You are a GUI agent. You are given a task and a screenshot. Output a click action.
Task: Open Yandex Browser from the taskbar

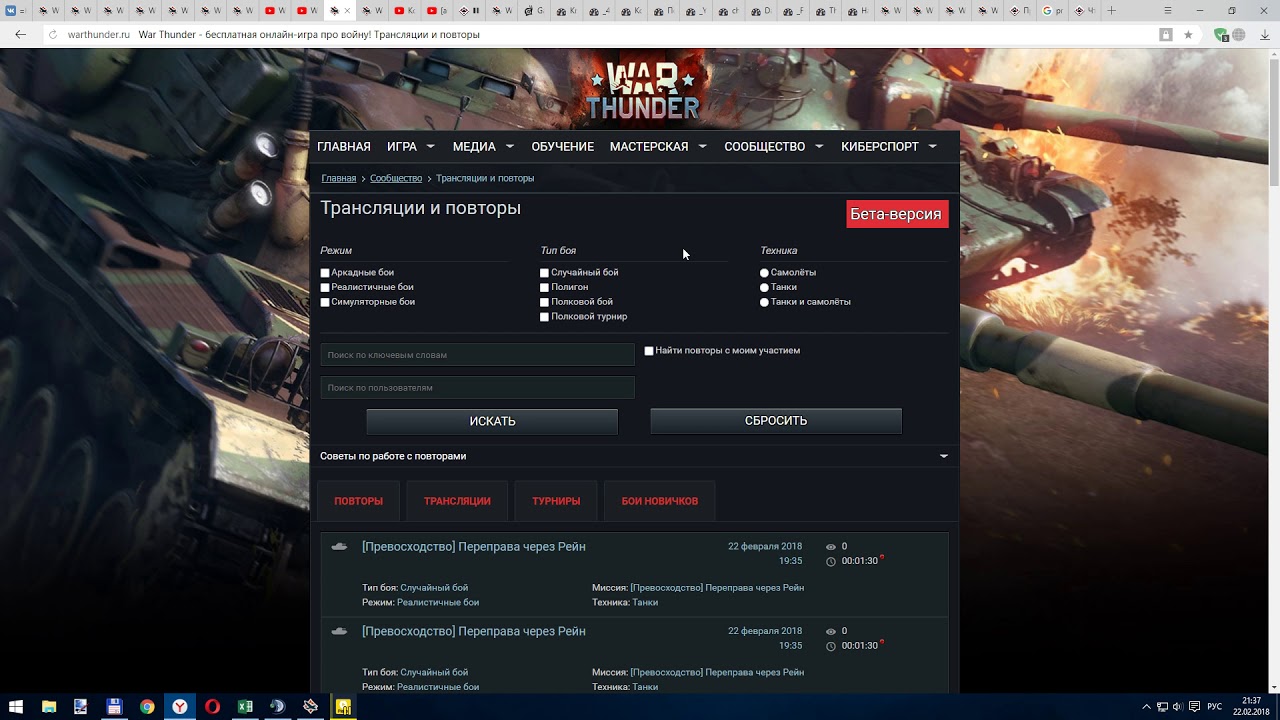coord(180,706)
